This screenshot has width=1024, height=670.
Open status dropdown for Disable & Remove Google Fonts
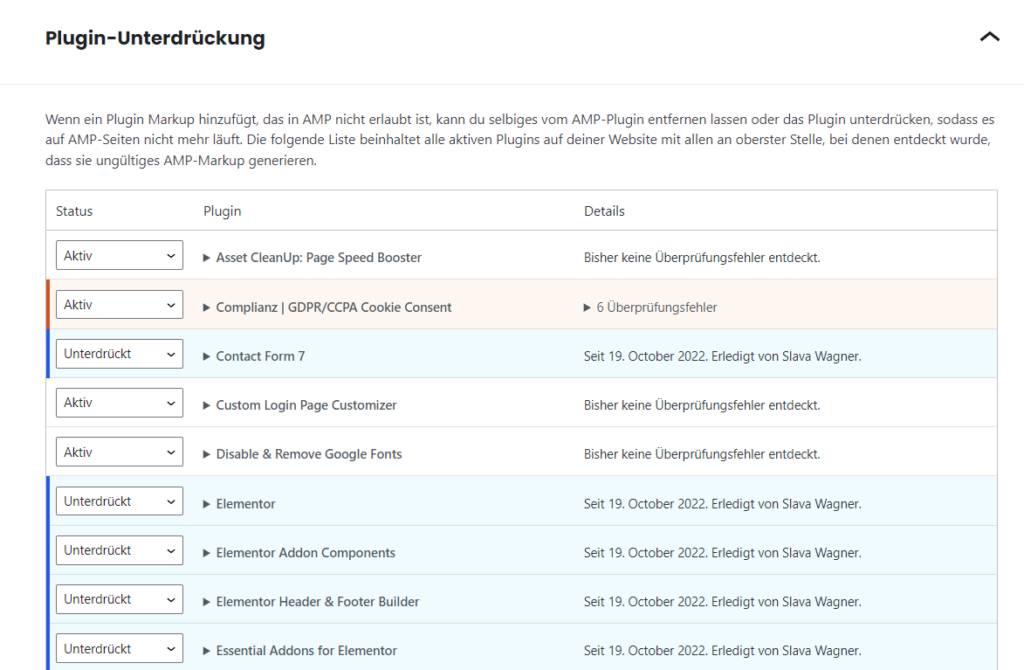tap(120, 452)
